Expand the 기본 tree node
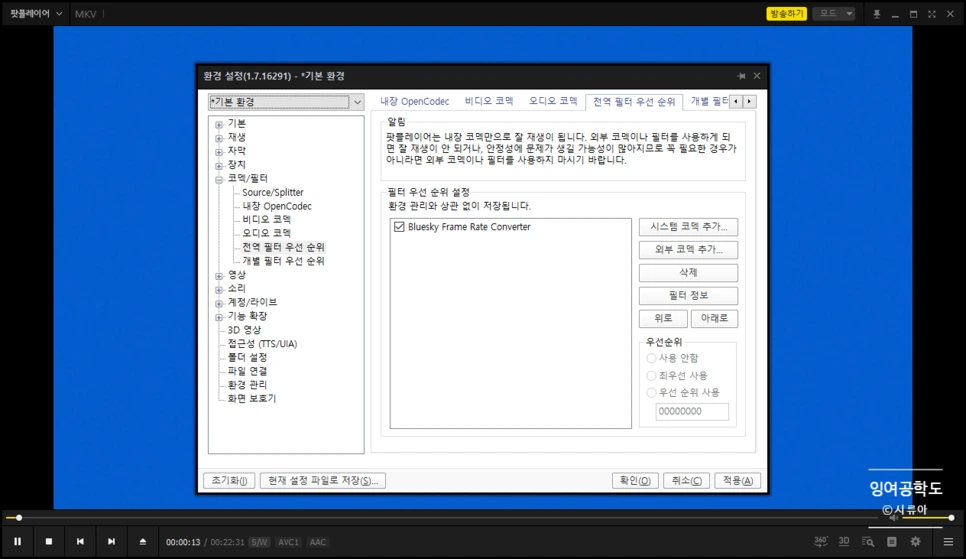Image resolution: width=966 pixels, height=559 pixels. [x=219, y=124]
